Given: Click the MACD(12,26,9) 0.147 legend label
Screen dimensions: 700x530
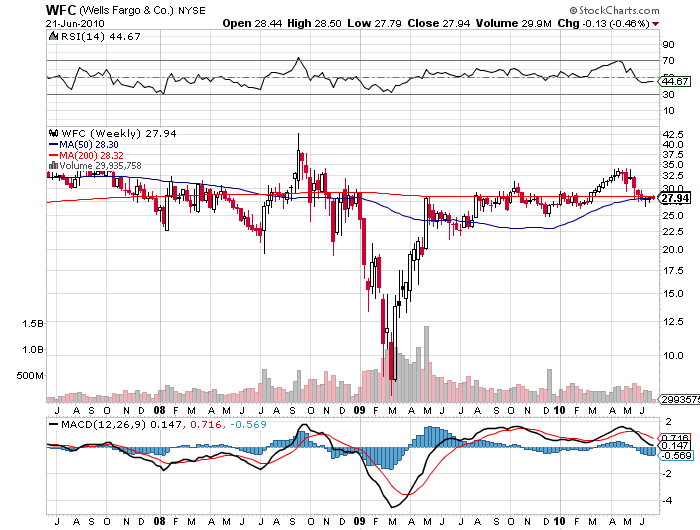Looking at the screenshot, I should click(x=121, y=424).
